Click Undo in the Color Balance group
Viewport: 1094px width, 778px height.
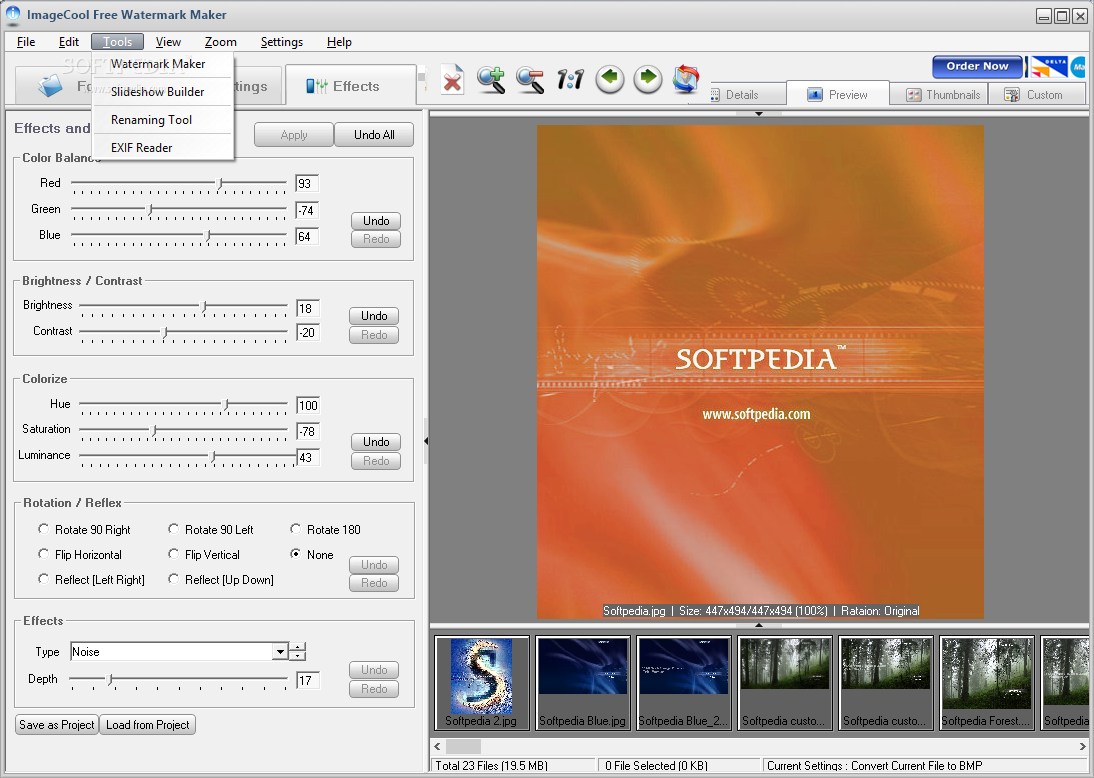click(x=376, y=221)
